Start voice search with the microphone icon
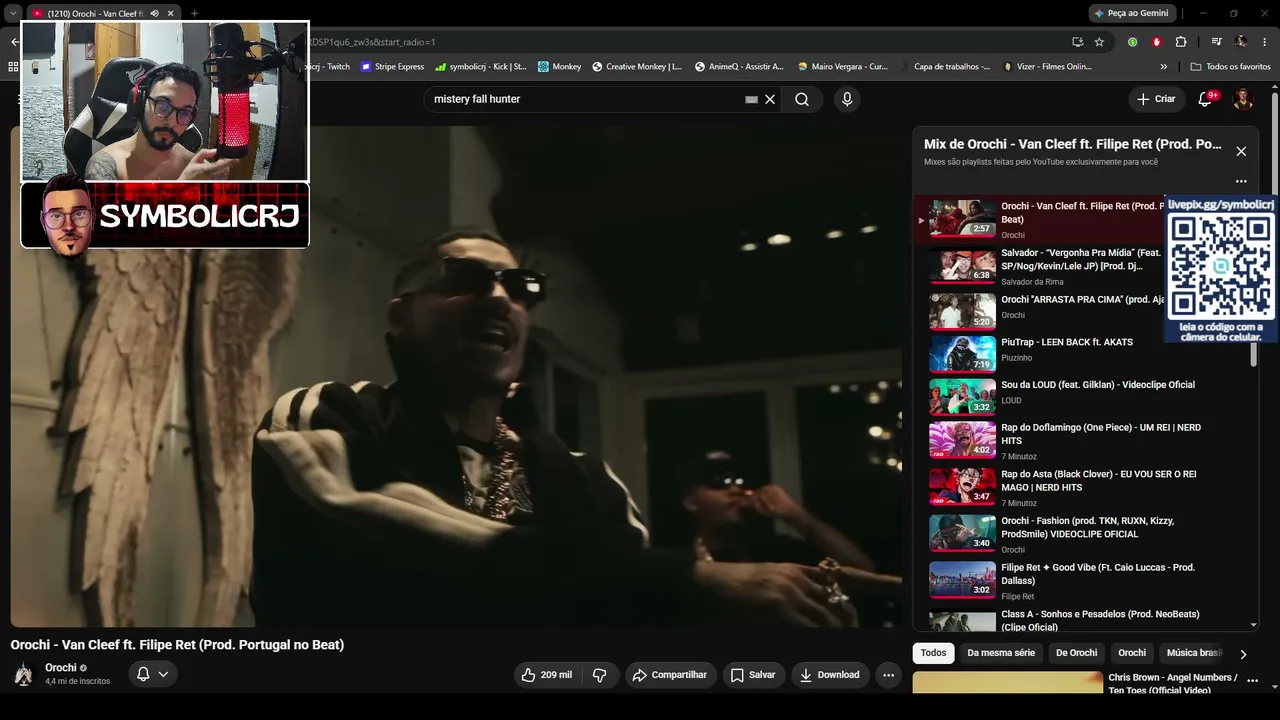 [847, 99]
